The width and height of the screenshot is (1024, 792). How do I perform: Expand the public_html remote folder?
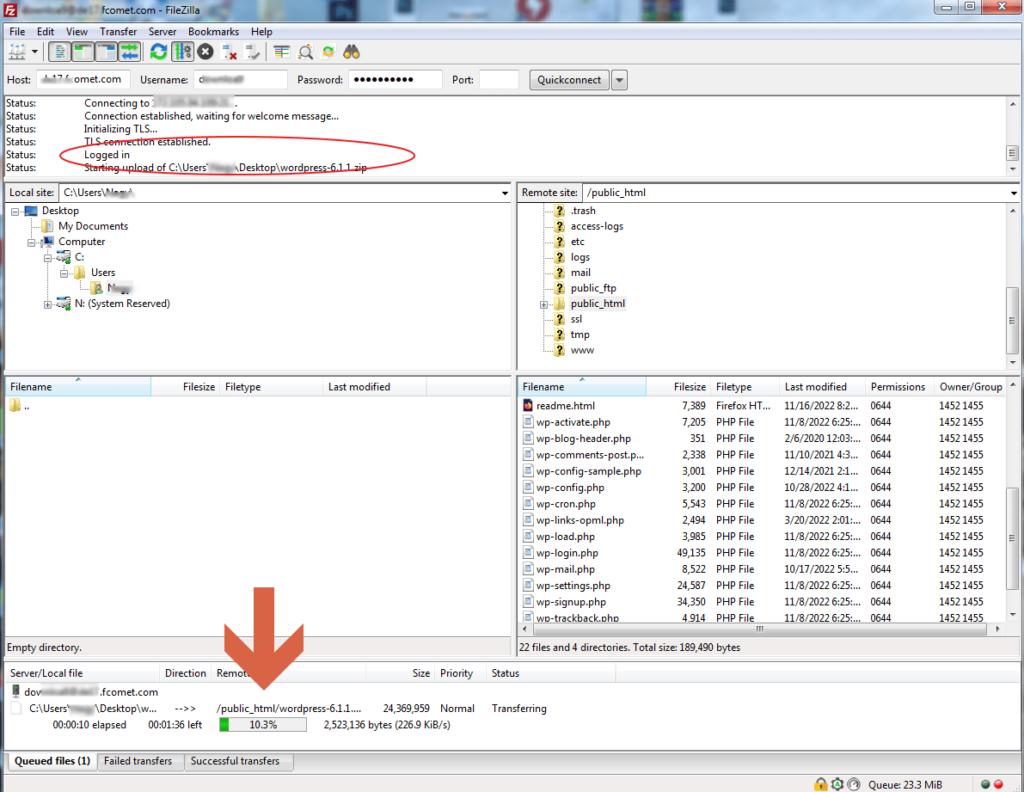[x=543, y=304]
